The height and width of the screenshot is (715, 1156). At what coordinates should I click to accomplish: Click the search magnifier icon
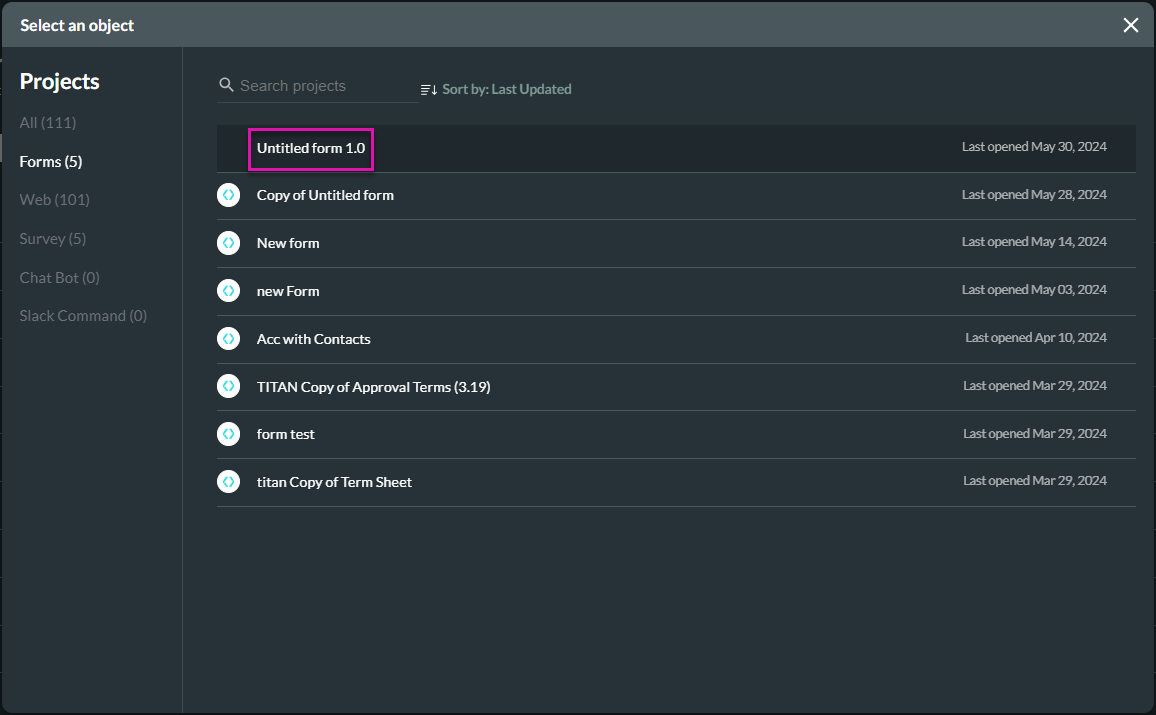pyautogui.click(x=226, y=85)
